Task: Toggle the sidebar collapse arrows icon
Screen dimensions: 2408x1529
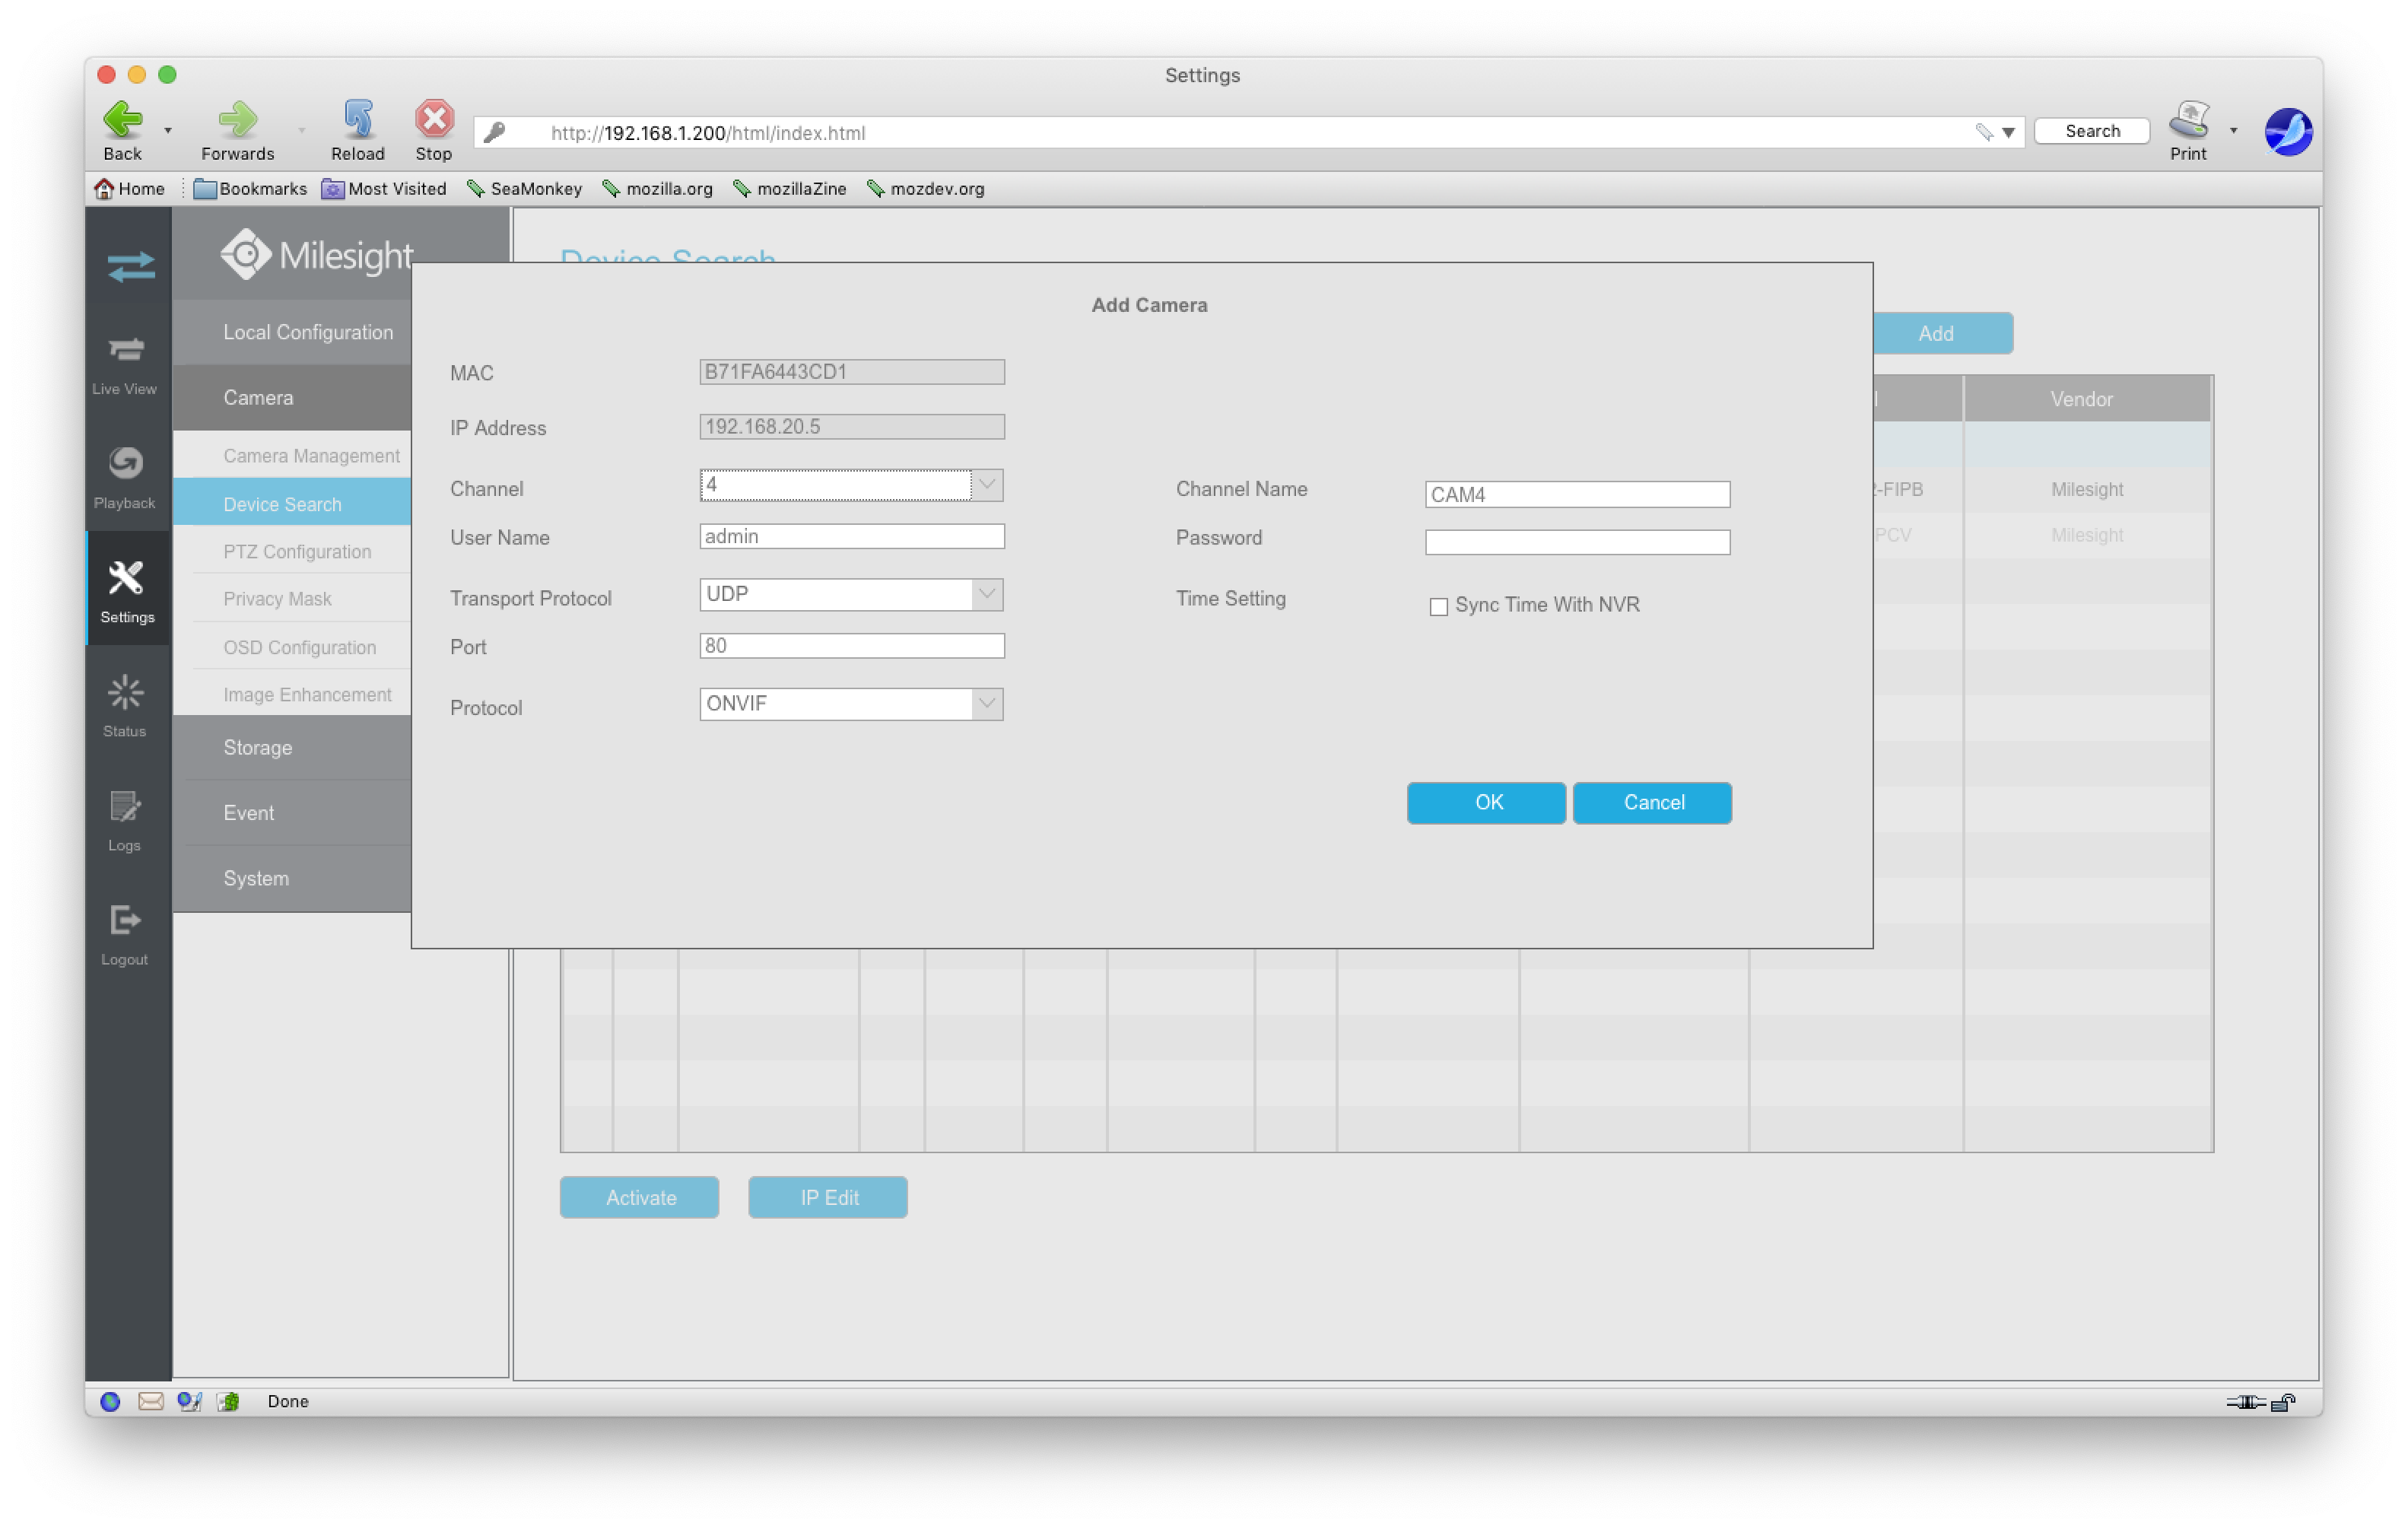Action: coord(130,266)
